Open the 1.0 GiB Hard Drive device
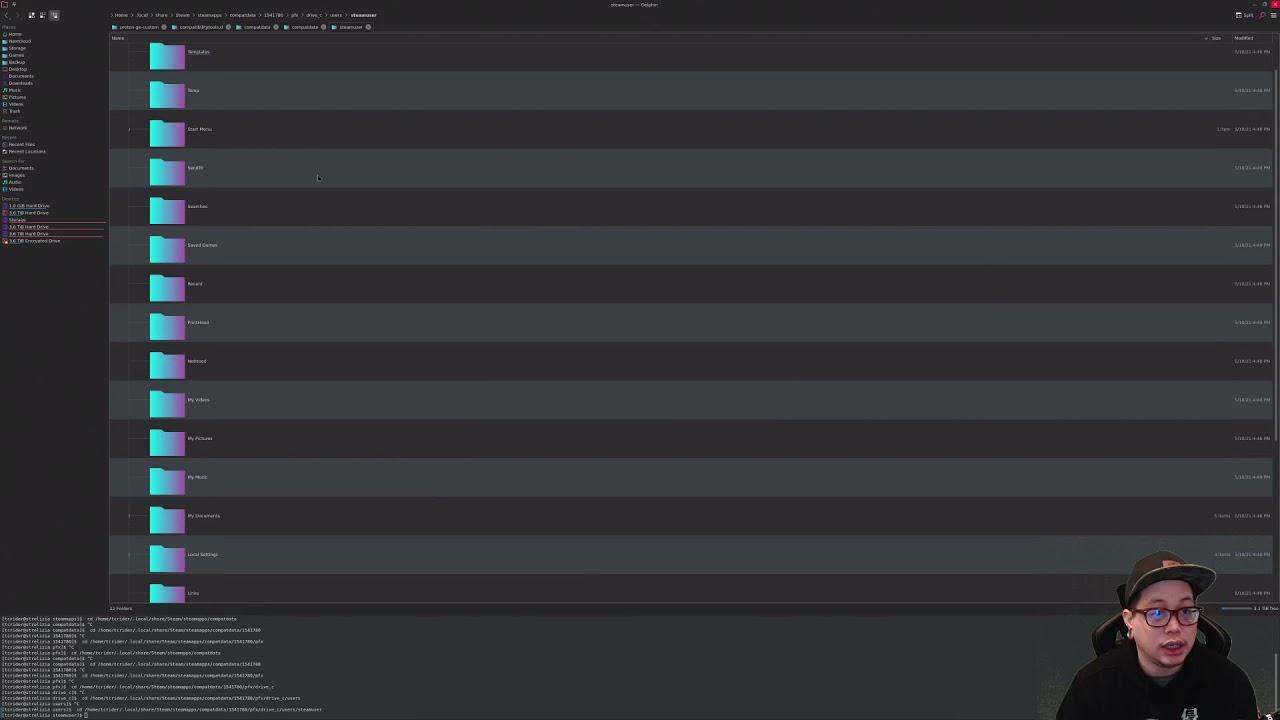This screenshot has height=720, width=1280. click(28, 206)
